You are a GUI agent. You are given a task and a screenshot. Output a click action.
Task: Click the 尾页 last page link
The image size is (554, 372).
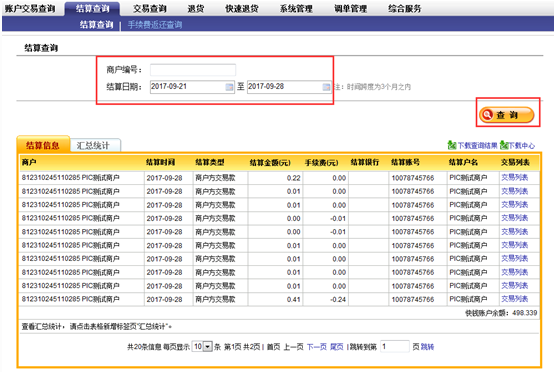point(337,347)
